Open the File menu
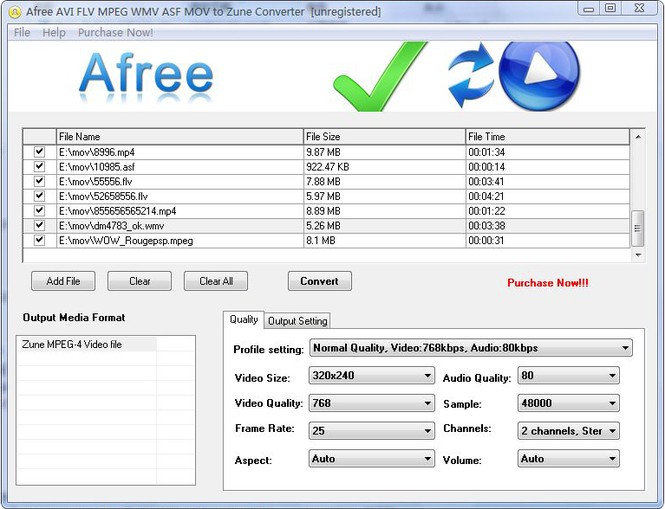 pyautogui.click(x=22, y=33)
